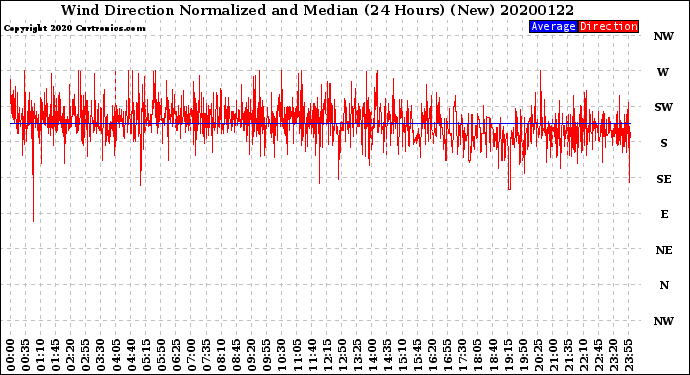Click the 20:25 time axis label

click(538, 355)
